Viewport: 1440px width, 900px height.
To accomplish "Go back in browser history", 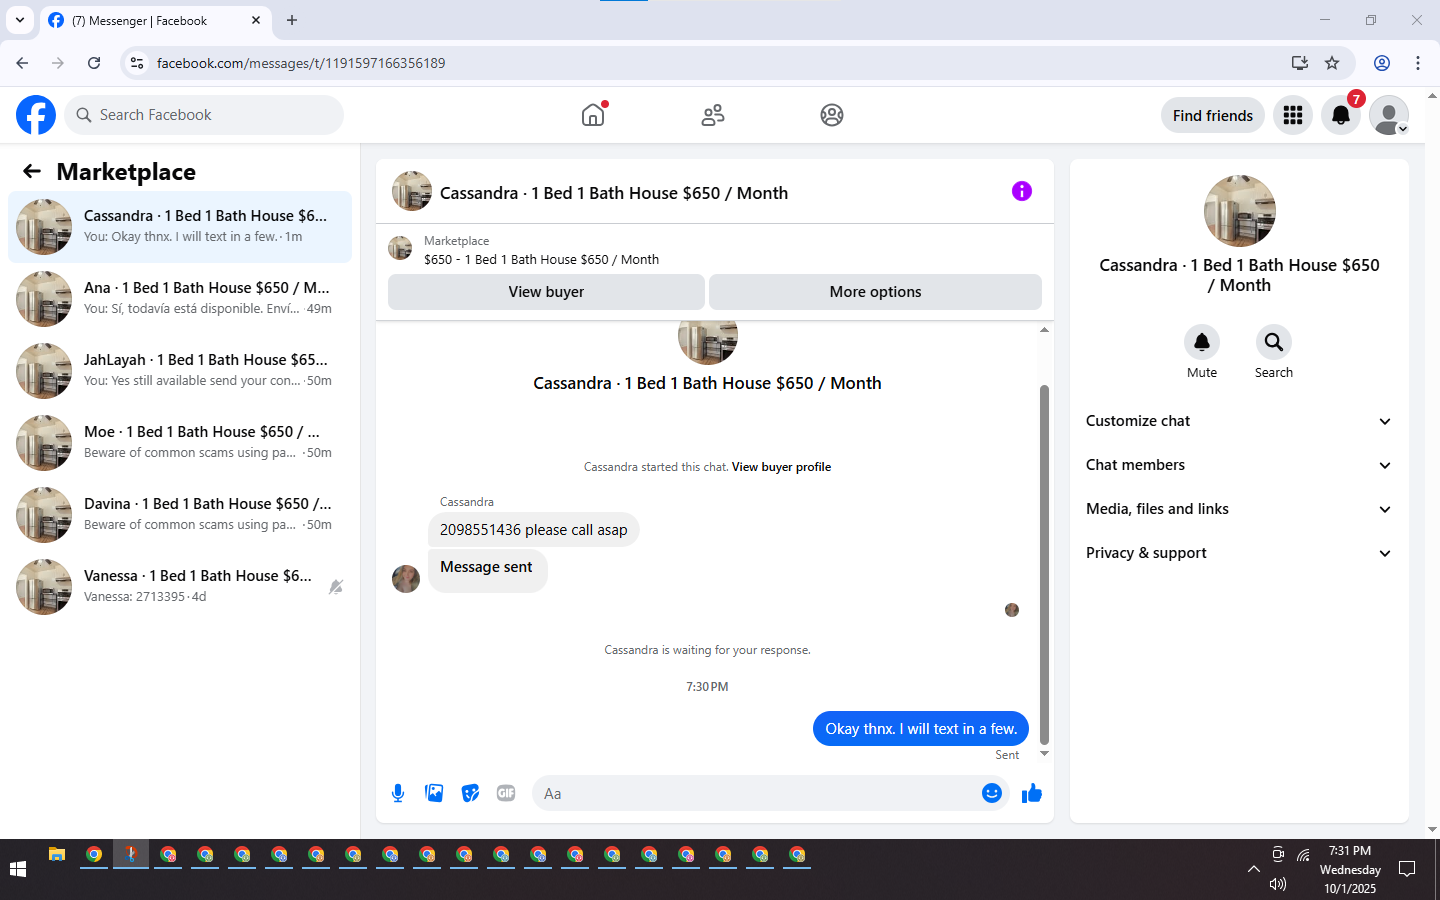I will (22, 63).
